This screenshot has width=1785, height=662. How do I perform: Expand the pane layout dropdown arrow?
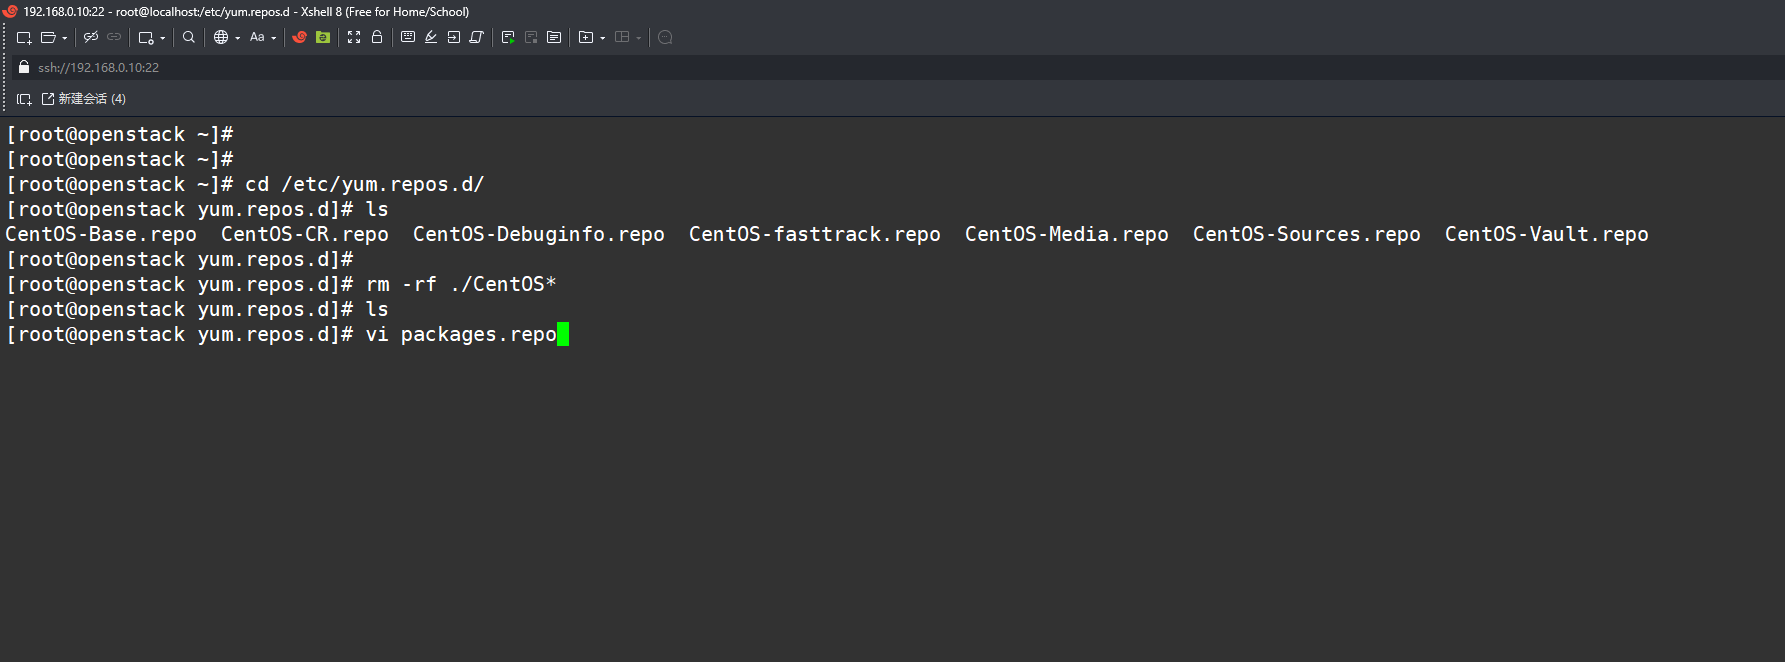tap(638, 38)
